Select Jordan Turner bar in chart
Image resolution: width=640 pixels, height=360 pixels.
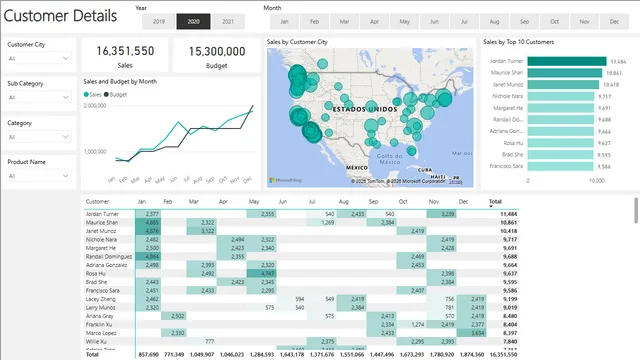tap(567, 61)
